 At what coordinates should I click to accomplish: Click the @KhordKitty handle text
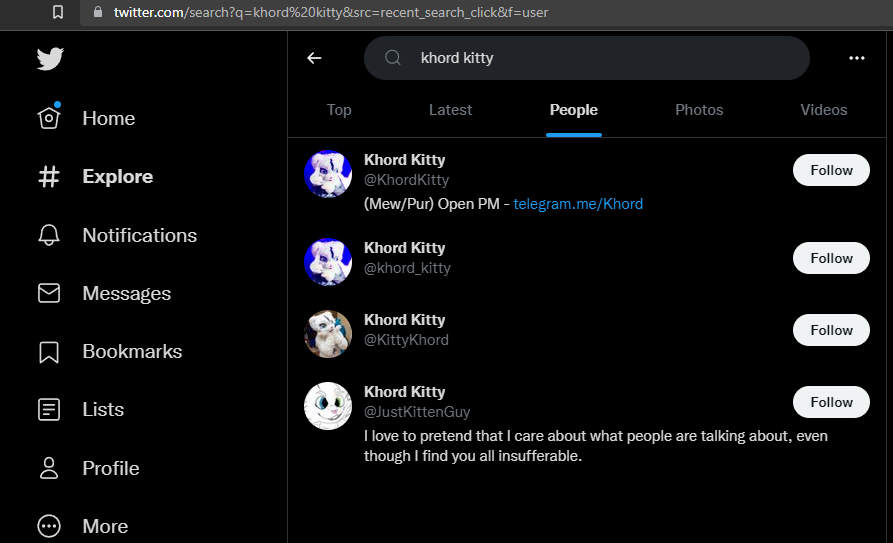point(407,180)
